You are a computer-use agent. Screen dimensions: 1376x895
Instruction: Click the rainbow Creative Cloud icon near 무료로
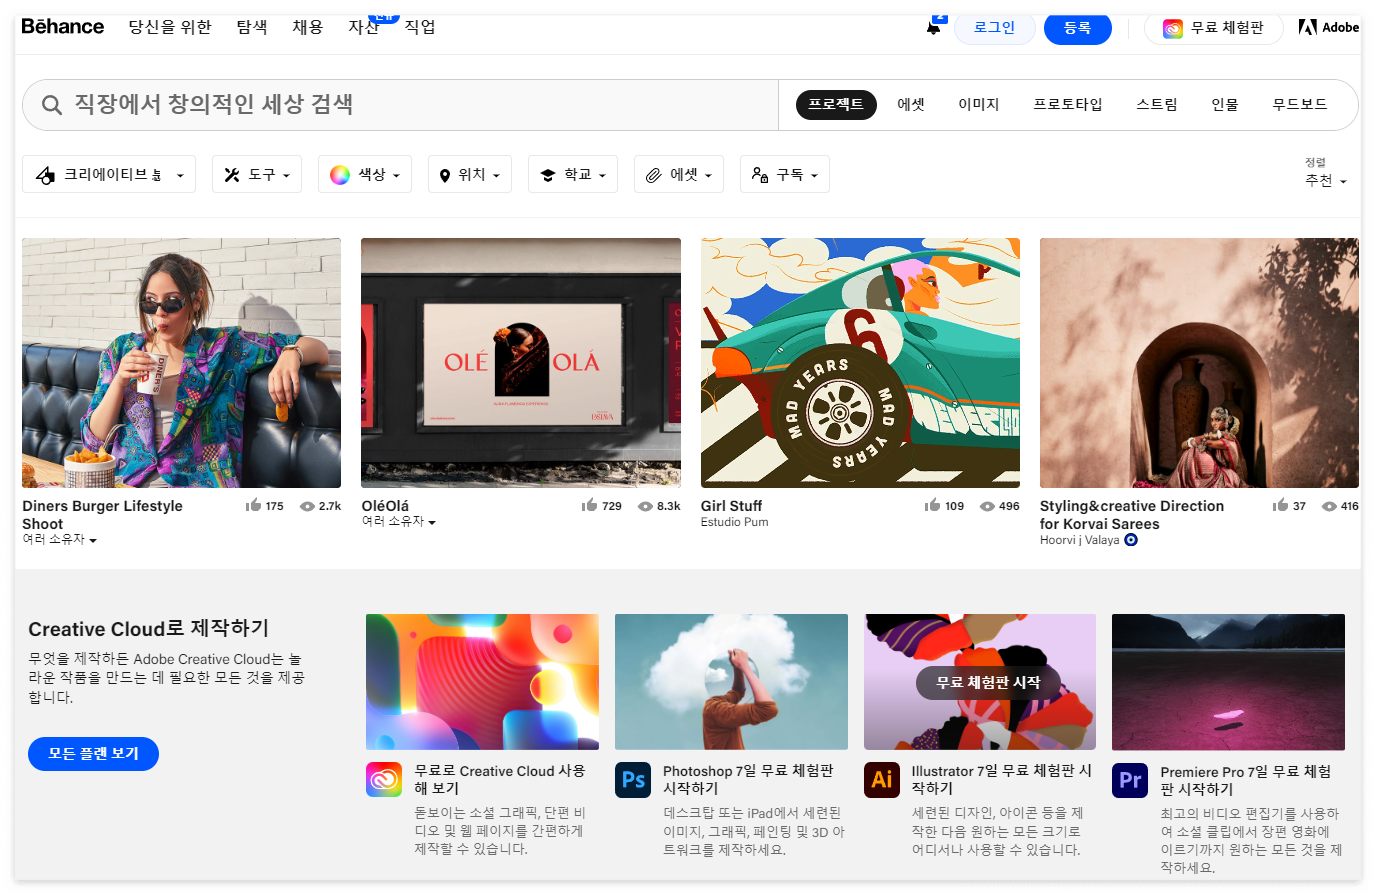[x=384, y=781]
